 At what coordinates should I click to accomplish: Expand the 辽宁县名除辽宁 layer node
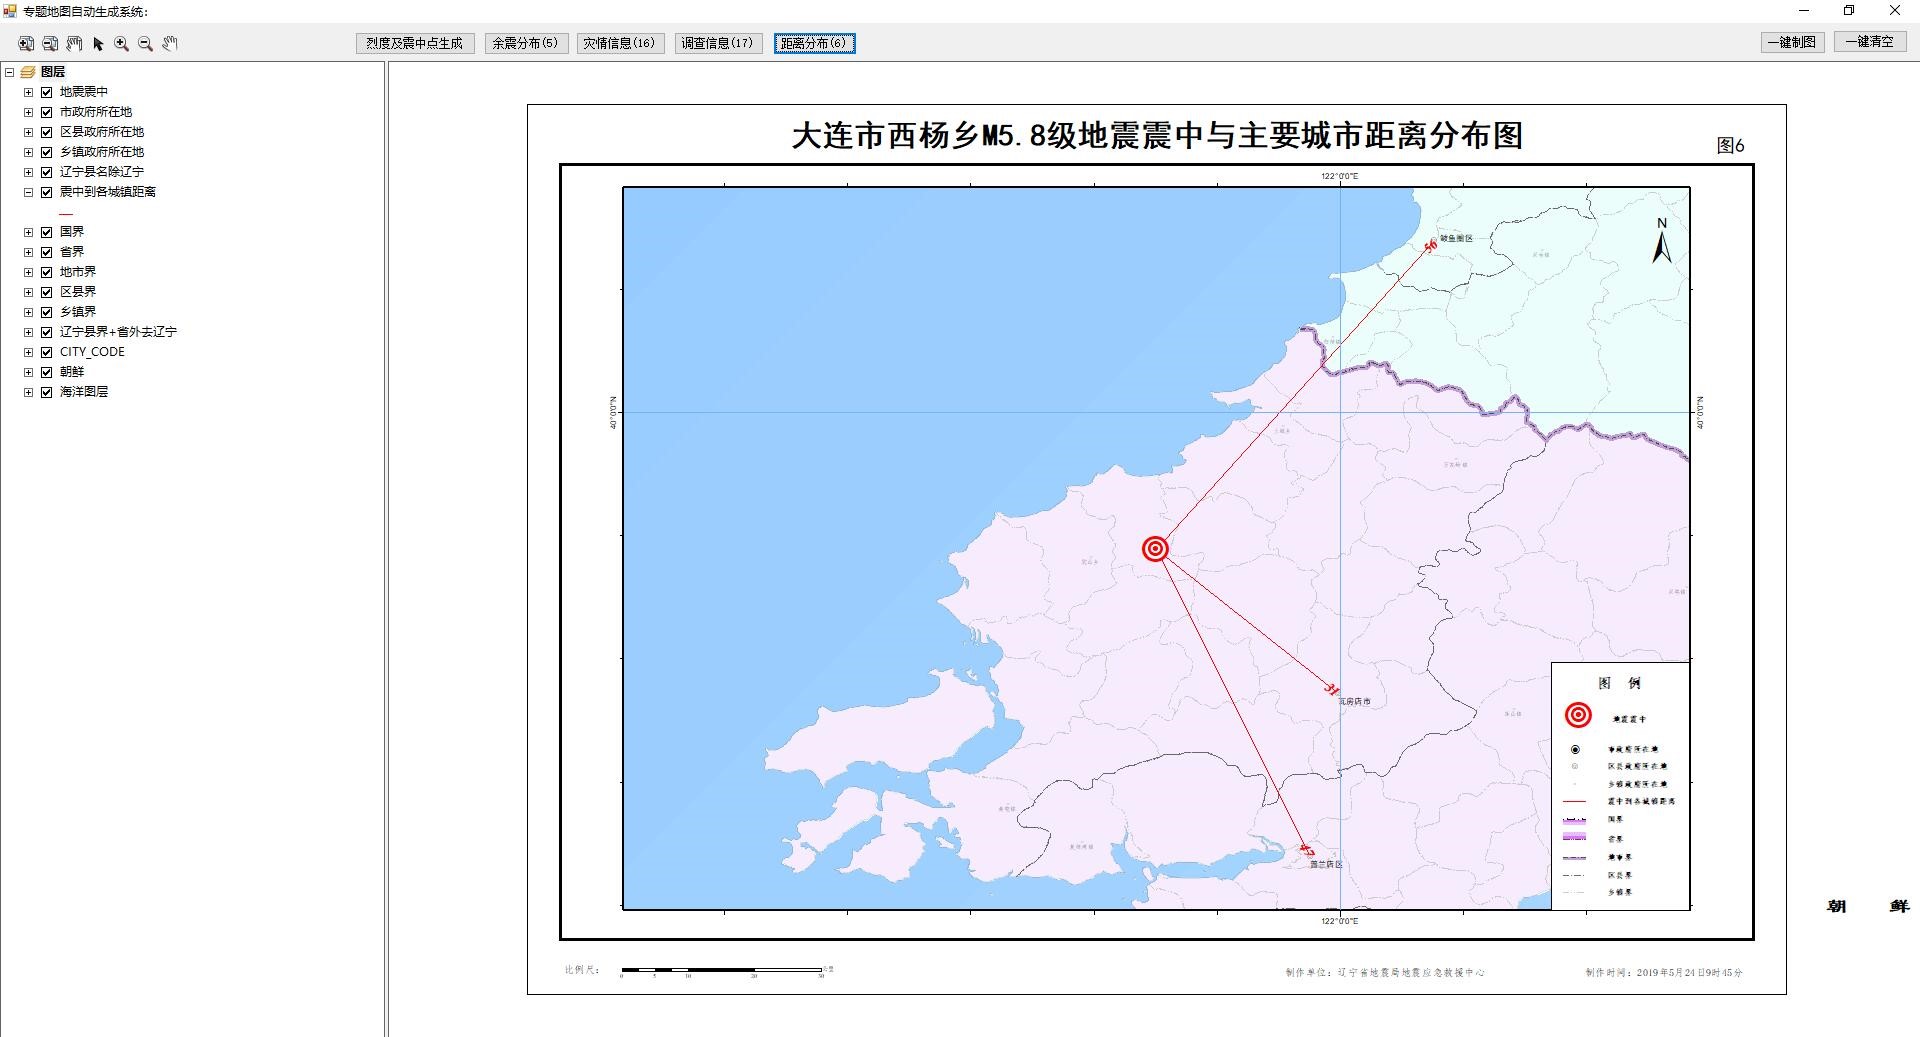(28, 172)
